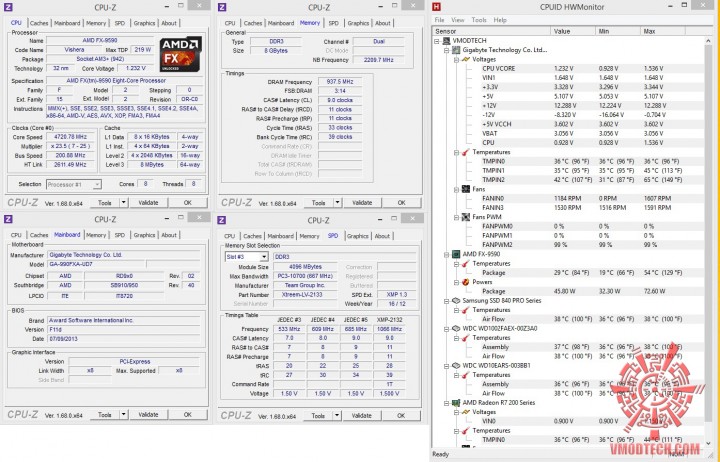720x462 pixels.
Task: Click the Temperatures icon under AMD FX-9590
Action: click(x=466, y=264)
